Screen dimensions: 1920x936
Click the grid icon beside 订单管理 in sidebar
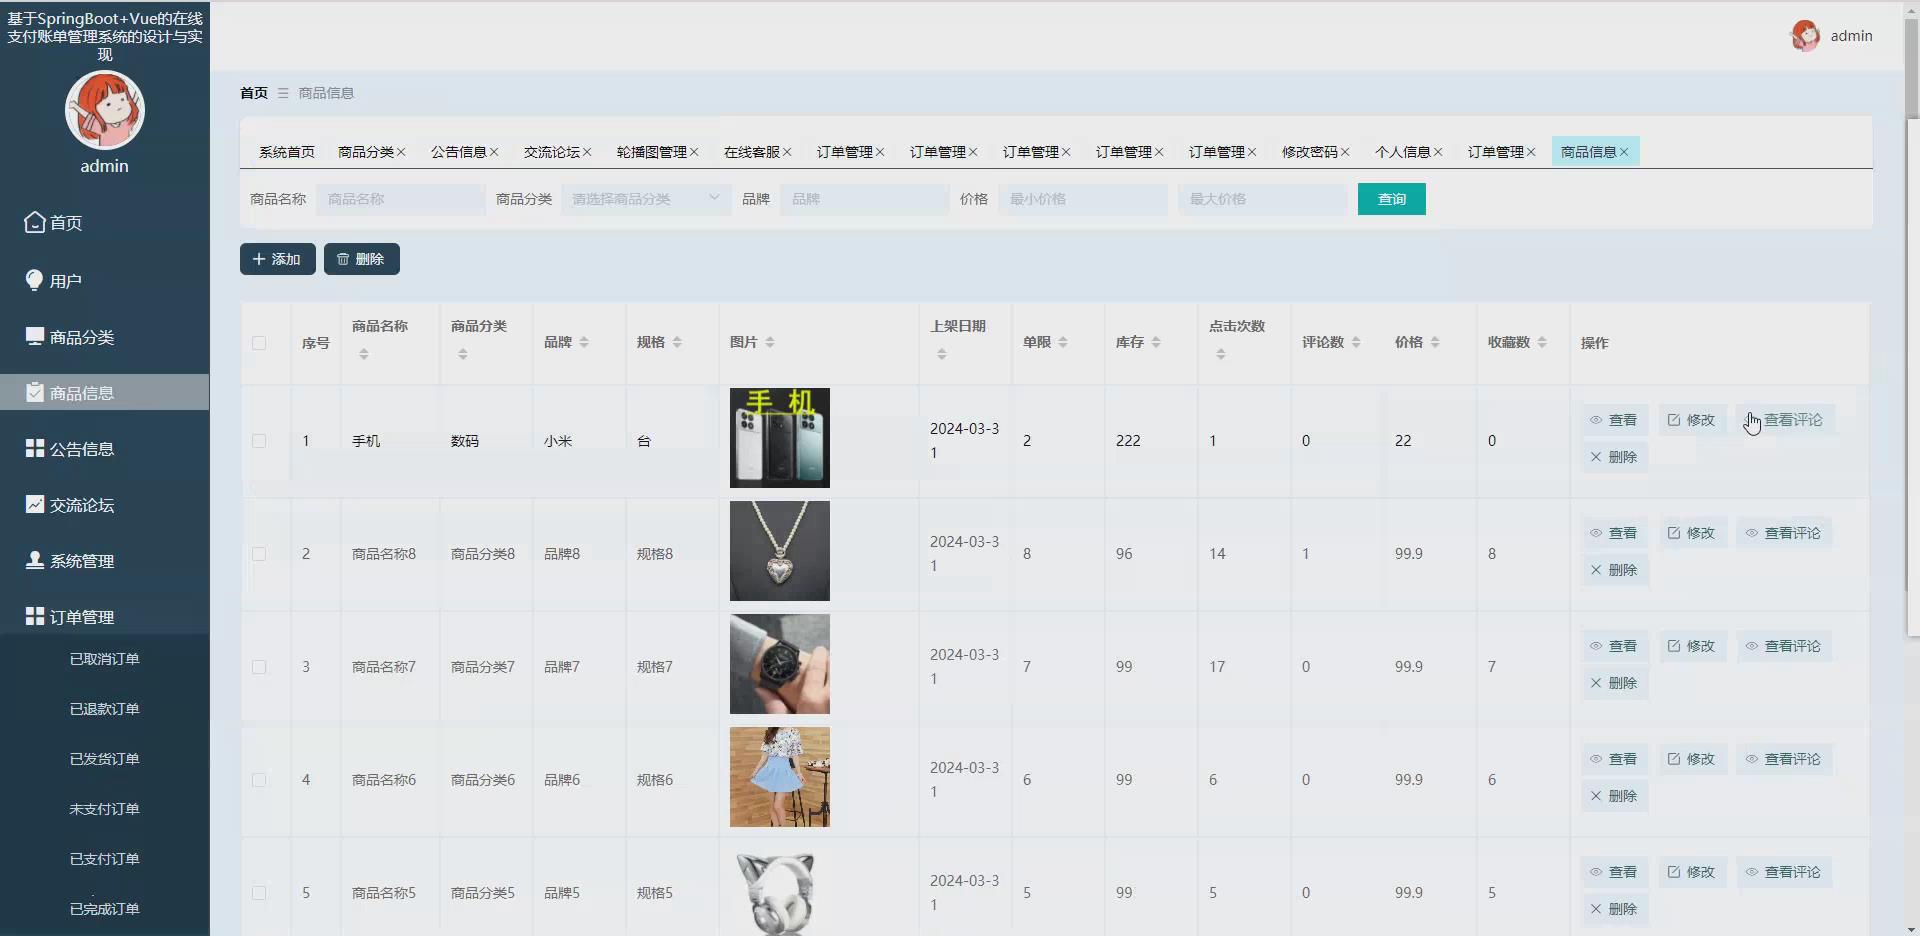coord(35,616)
